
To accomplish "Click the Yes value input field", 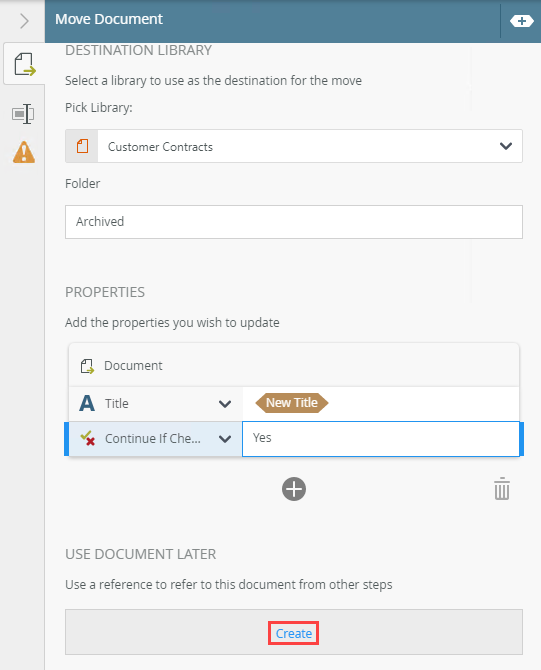I will click(x=381, y=439).
